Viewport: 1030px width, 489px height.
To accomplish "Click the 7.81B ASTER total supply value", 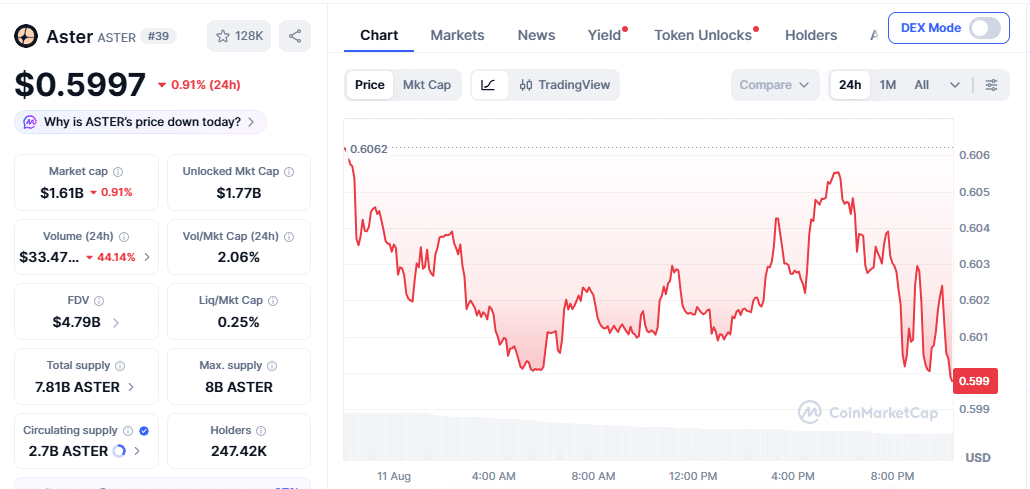I will [x=78, y=386].
